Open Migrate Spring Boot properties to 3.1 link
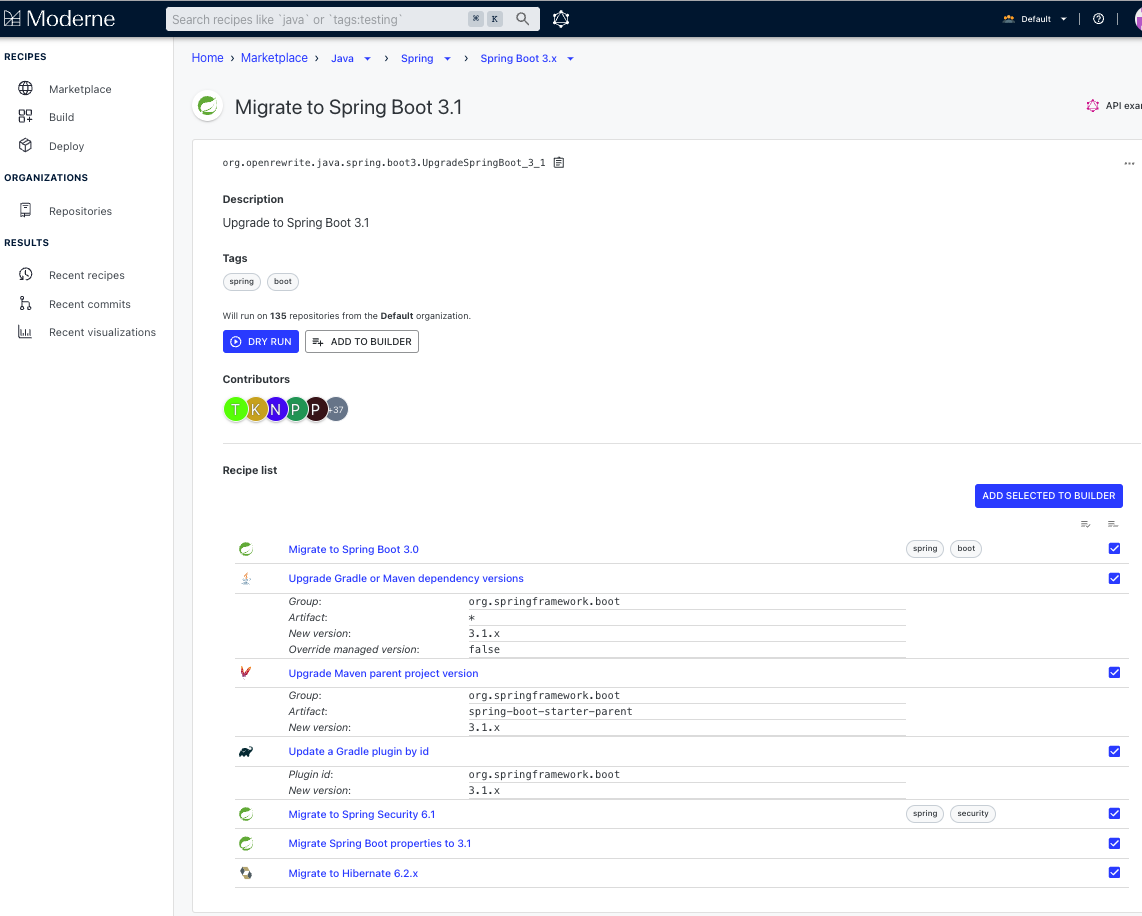Image resolution: width=1142 pixels, height=916 pixels. [x=379, y=843]
